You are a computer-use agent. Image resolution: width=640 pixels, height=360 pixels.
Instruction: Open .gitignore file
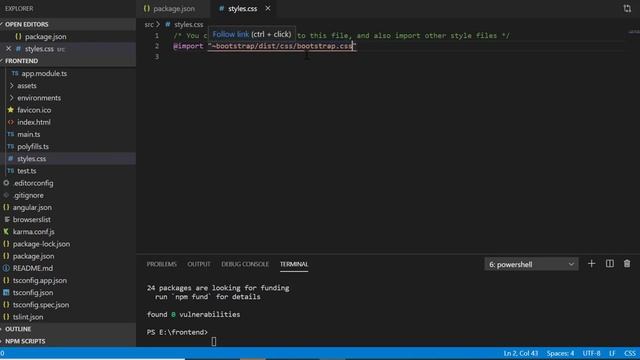28,196
